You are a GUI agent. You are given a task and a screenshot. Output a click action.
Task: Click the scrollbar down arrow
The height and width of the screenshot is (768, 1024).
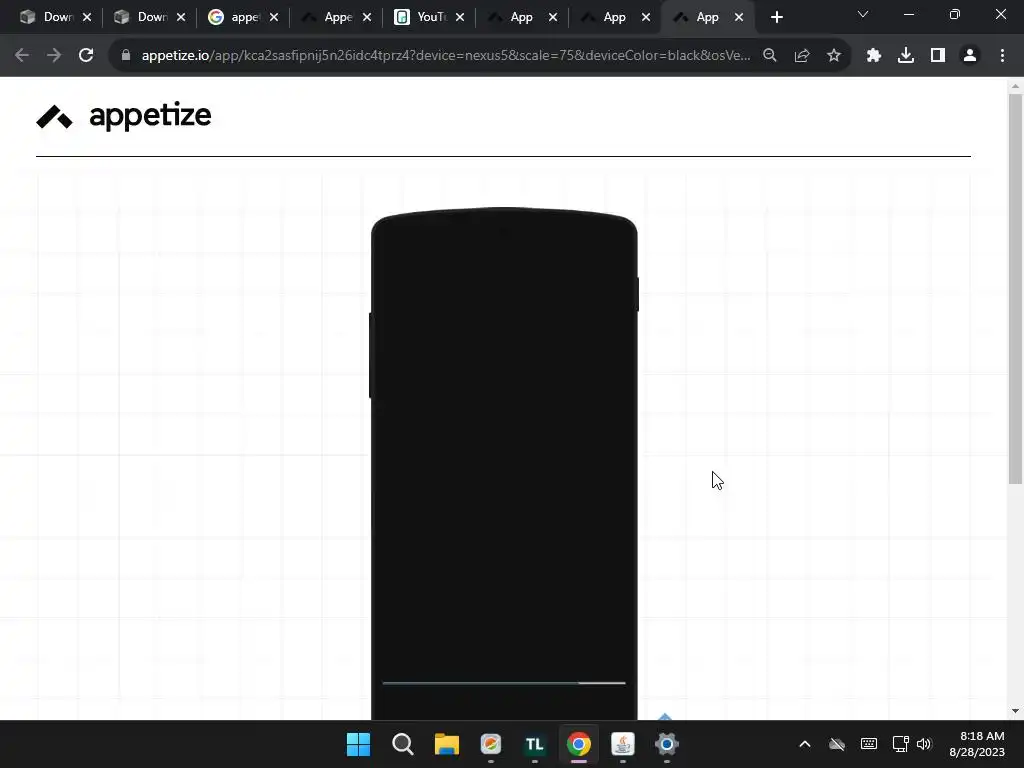[x=1015, y=711]
